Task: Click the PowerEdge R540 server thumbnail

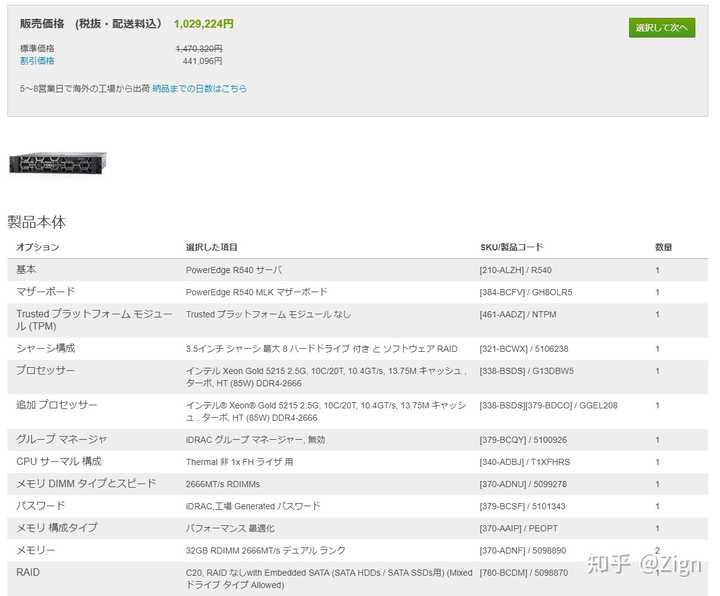Action: pos(58,163)
